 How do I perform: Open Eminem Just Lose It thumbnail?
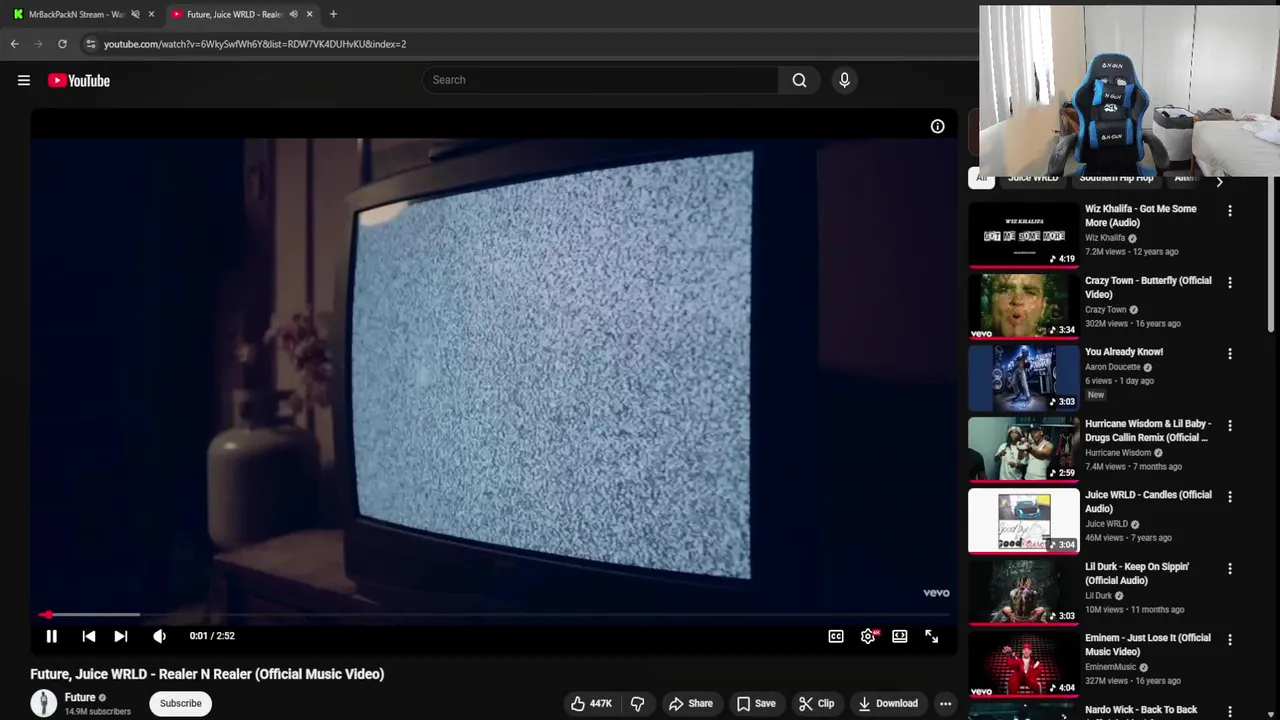click(1024, 664)
